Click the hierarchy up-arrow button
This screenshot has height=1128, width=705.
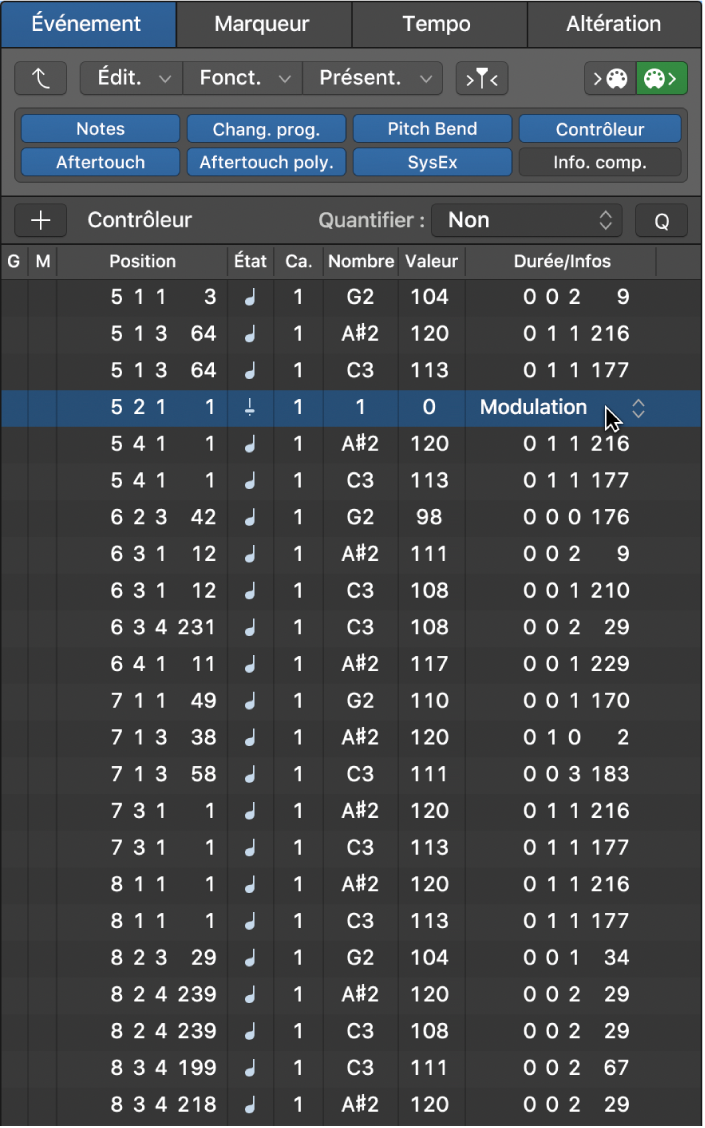(40, 78)
